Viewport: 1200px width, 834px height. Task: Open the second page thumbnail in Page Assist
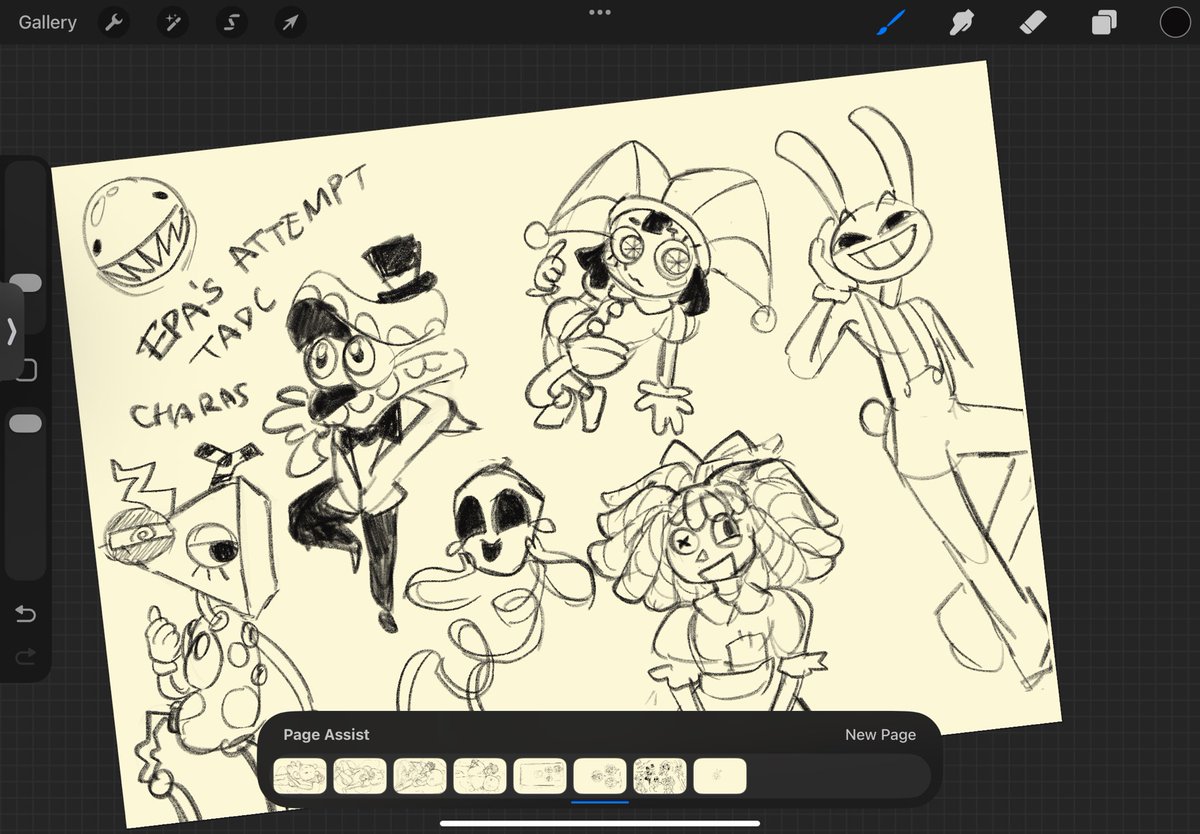pyautogui.click(x=360, y=776)
